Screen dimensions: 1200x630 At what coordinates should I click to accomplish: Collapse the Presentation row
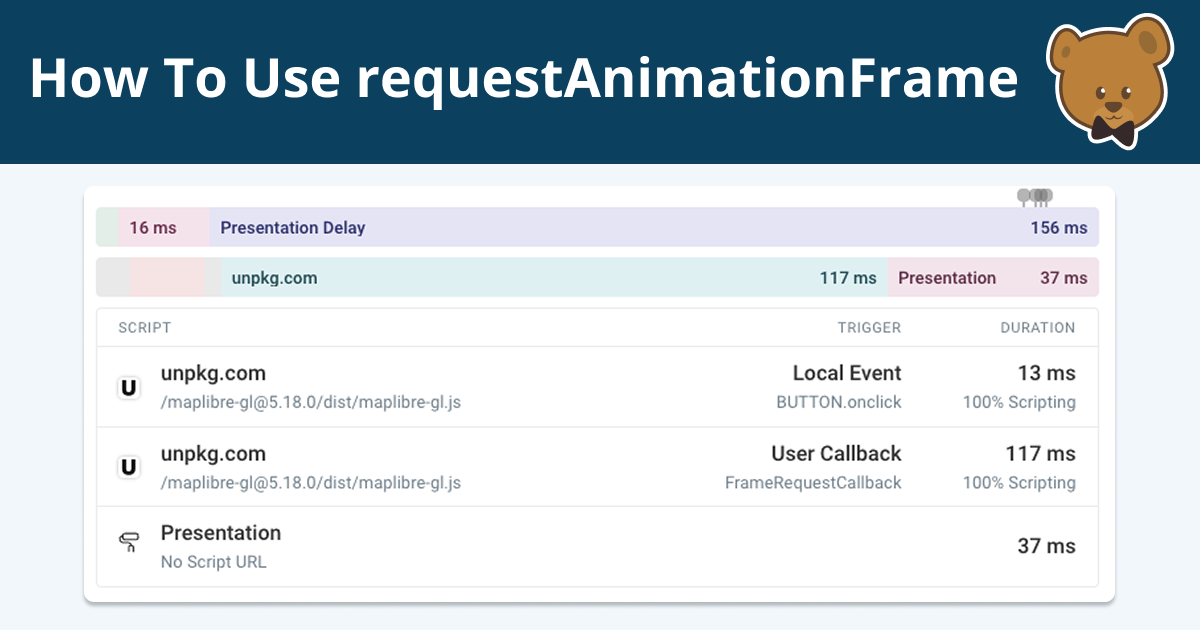tap(600, 545)
